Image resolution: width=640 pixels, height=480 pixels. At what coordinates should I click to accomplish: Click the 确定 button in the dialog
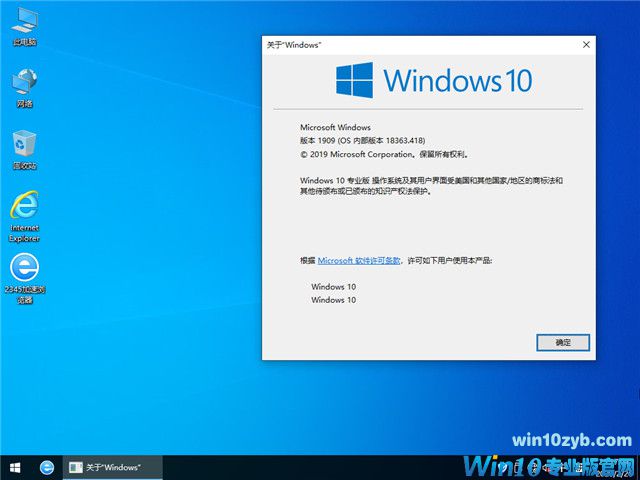coord(563,342)
